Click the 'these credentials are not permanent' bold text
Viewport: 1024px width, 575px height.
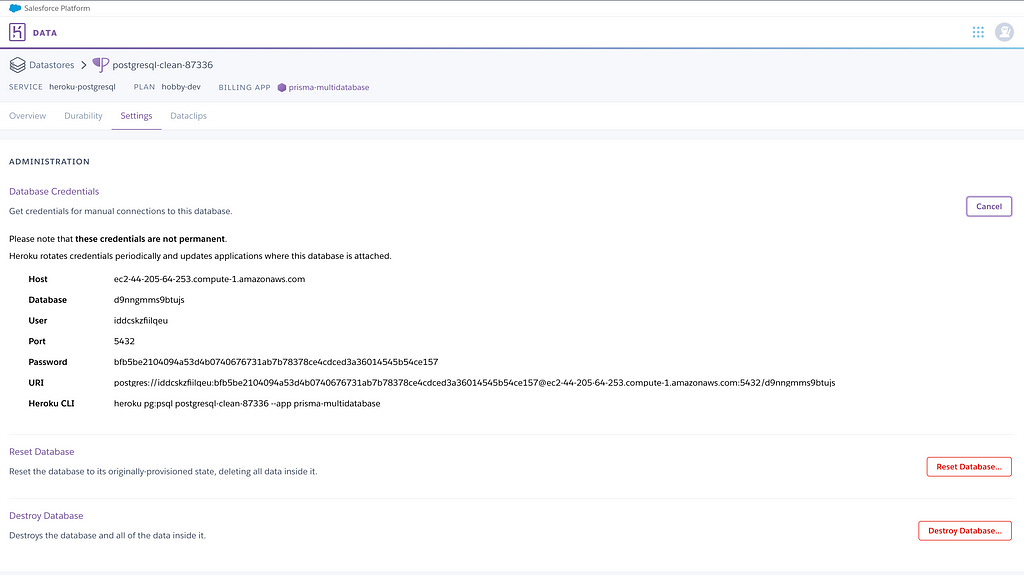coord(150,239)
